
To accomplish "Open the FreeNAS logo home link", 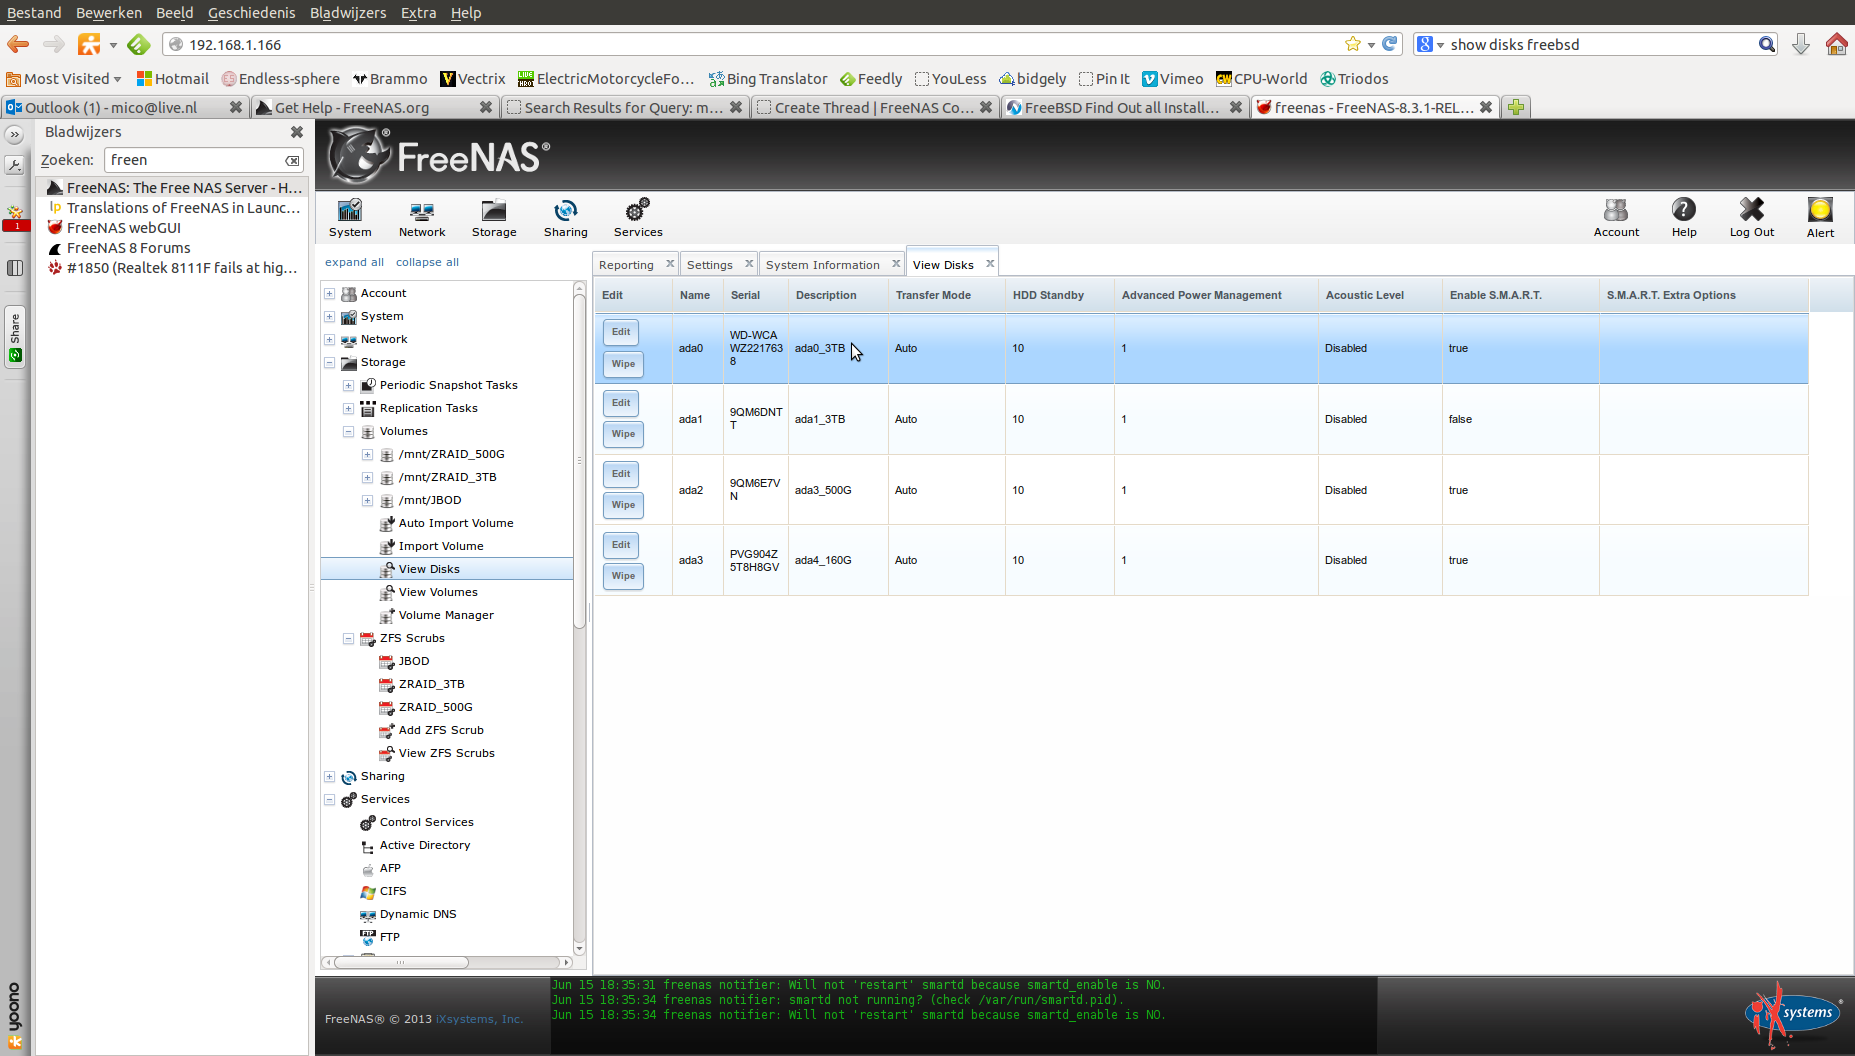I will 440,156.
